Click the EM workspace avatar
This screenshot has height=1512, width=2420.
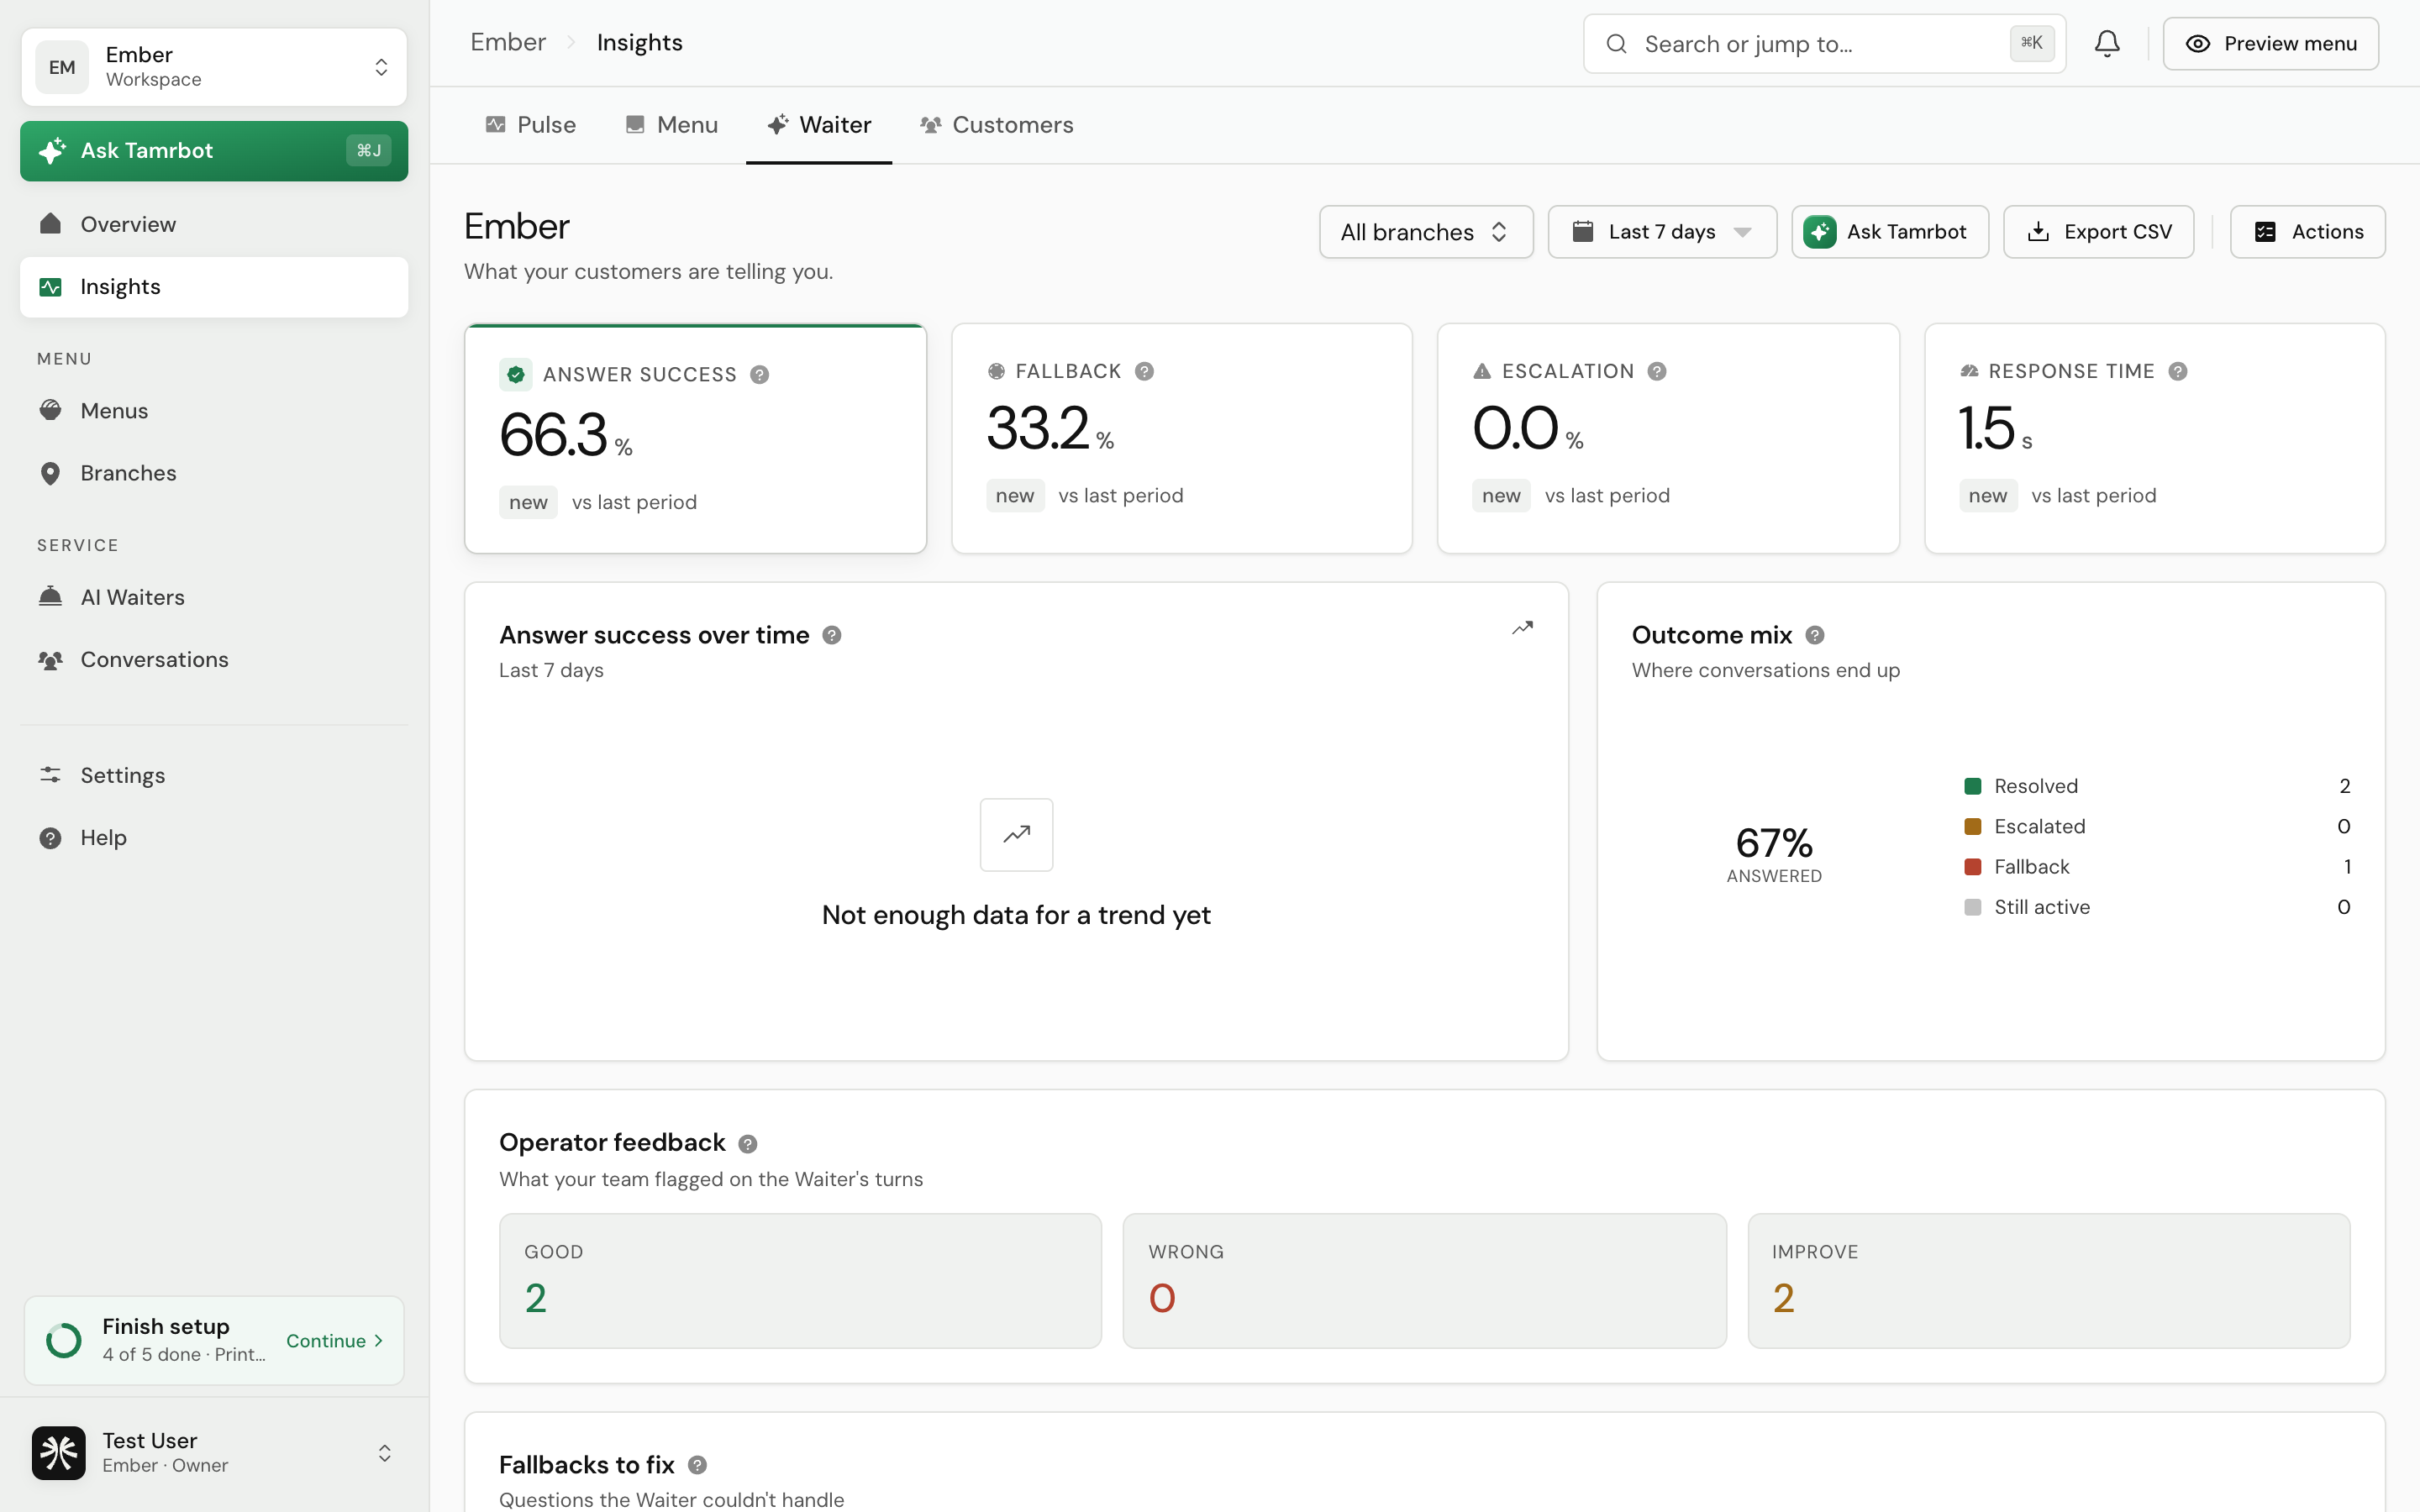pos(62,67)
